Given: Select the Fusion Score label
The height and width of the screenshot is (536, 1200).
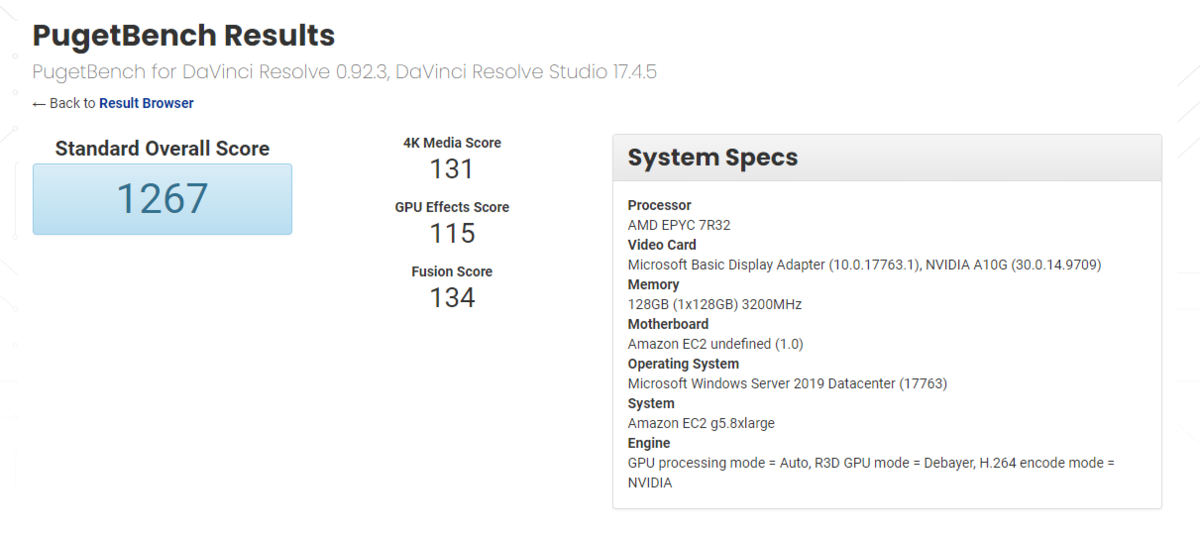Looking at the screenshot, I should pos(452,271).
